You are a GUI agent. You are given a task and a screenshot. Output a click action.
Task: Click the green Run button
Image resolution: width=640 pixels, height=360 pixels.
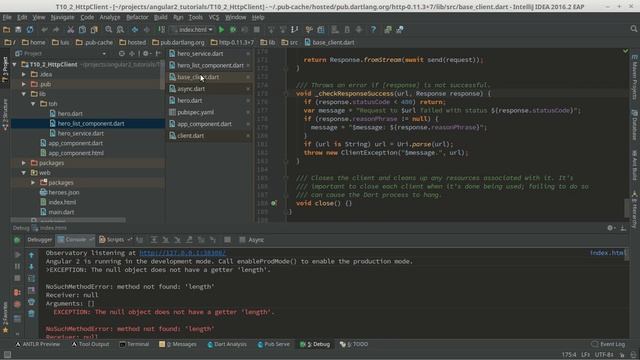[x=221, y=29]
